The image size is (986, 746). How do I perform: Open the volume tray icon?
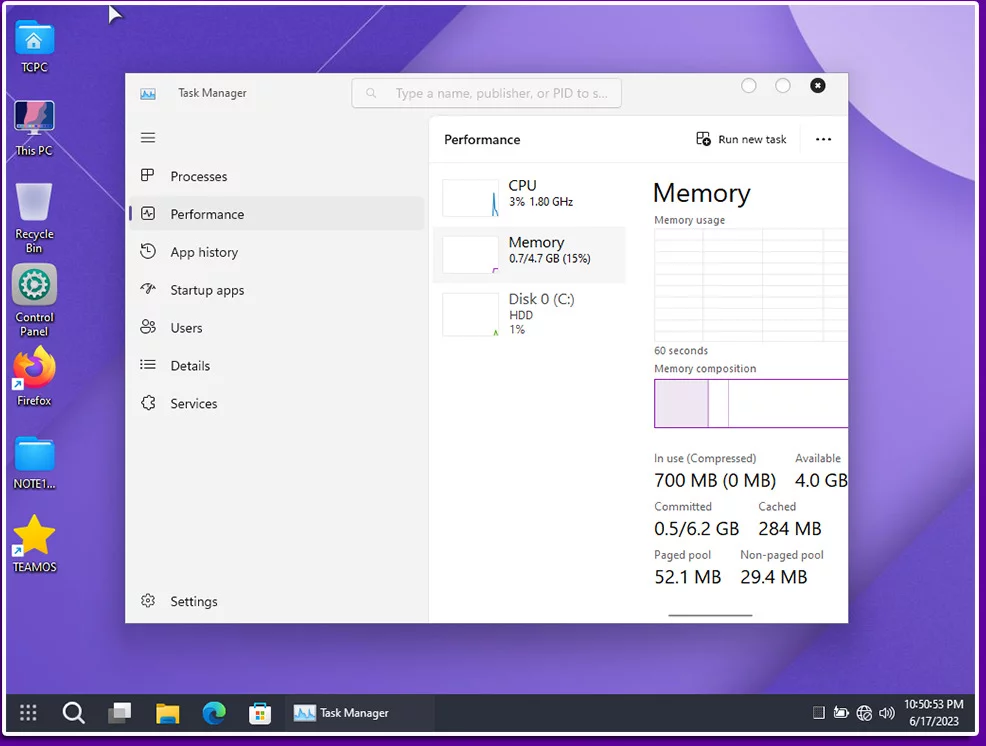click(887, 713)
